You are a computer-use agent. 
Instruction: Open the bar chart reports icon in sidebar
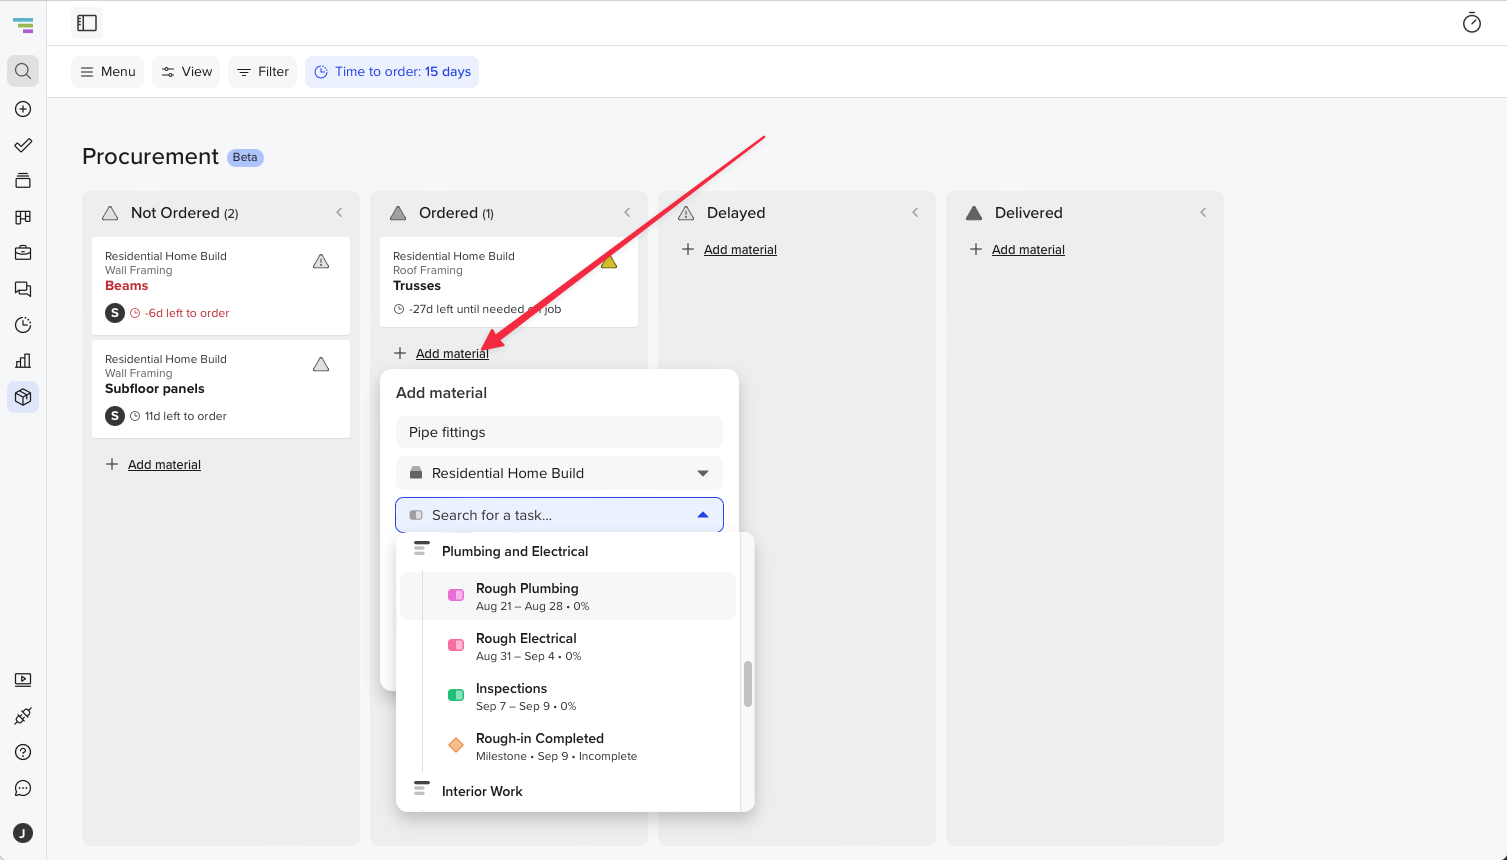coord(23,361)
